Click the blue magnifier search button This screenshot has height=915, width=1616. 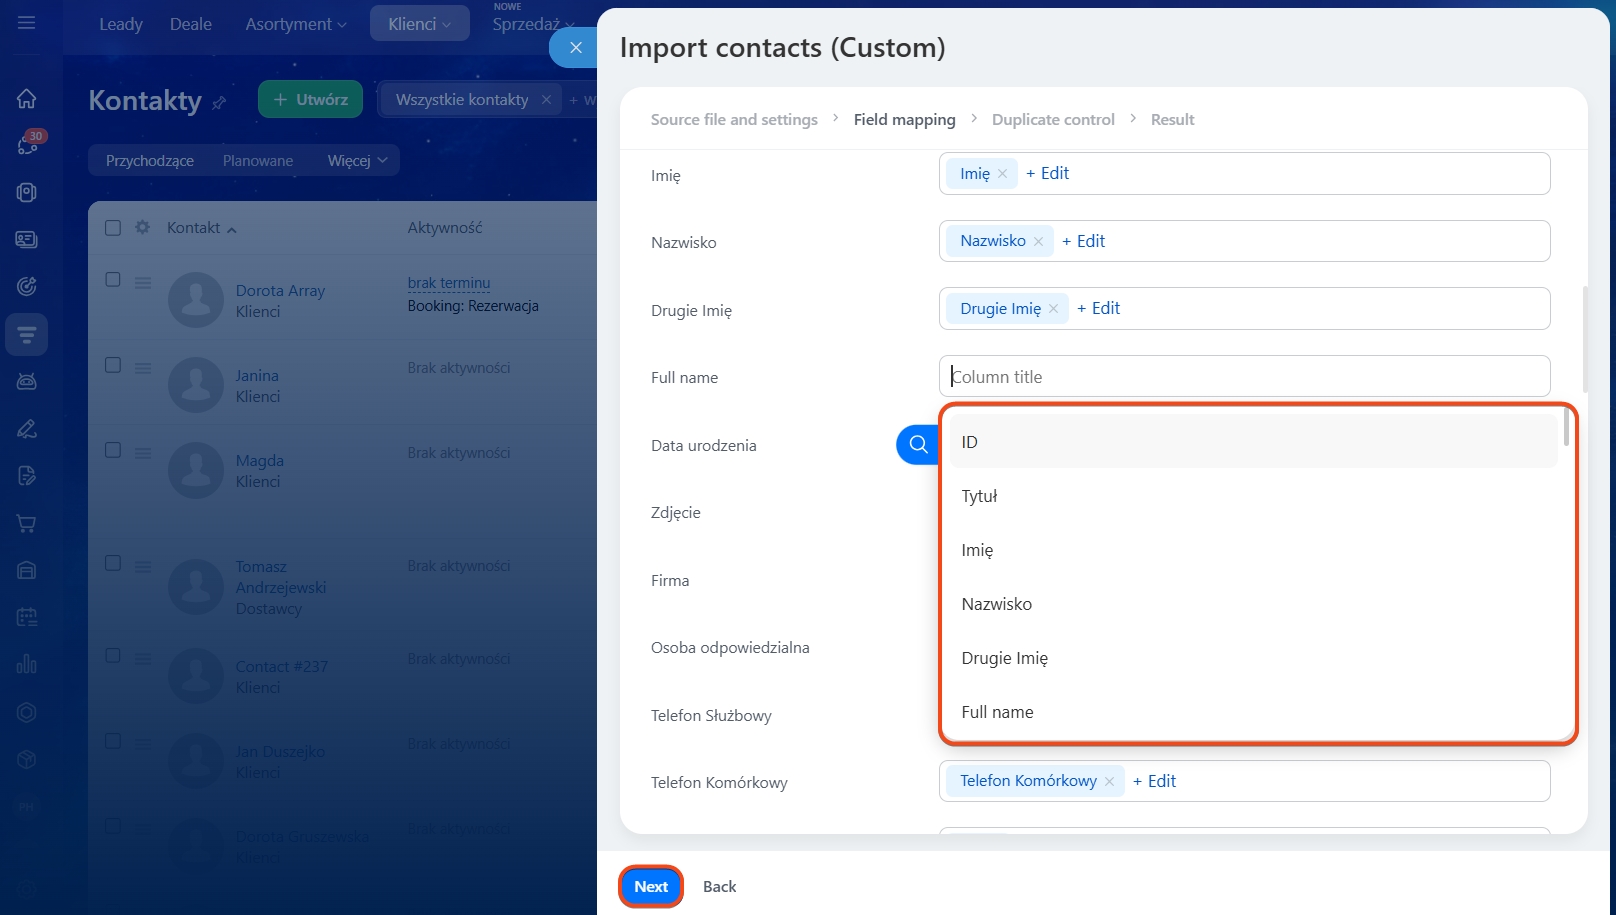[x=917, y=445]
